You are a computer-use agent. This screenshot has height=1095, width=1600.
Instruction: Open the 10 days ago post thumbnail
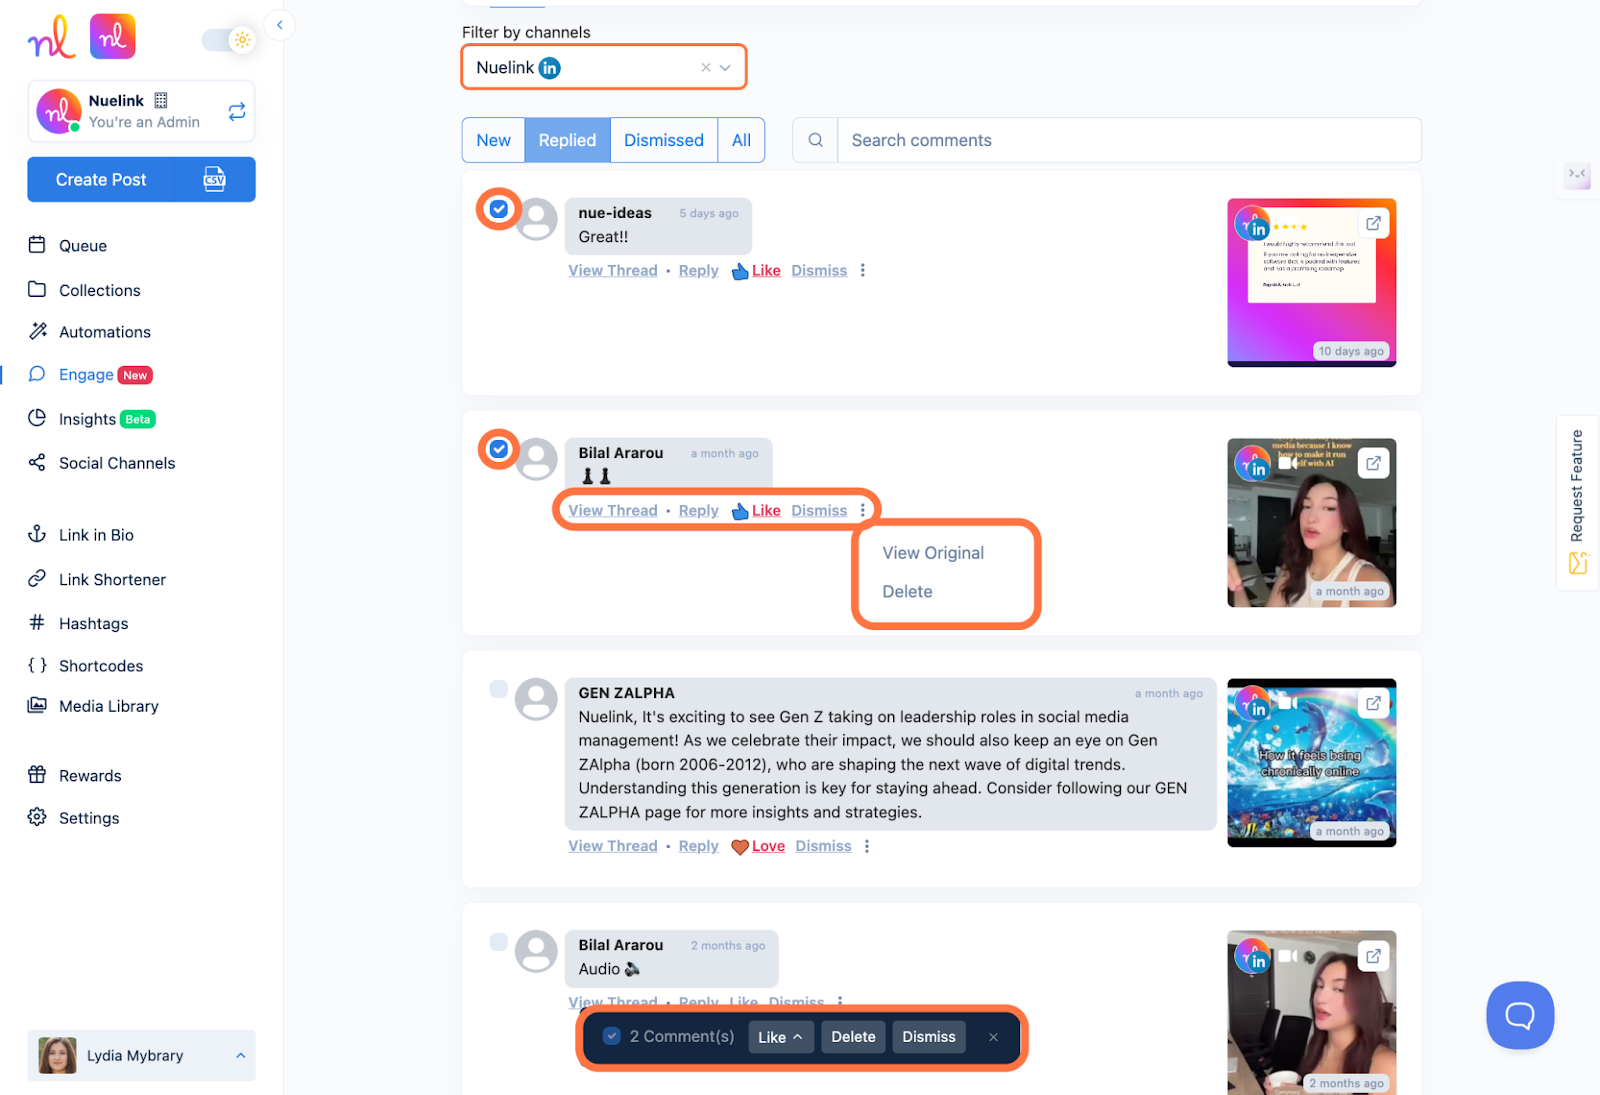click(x=1312, y=283)
